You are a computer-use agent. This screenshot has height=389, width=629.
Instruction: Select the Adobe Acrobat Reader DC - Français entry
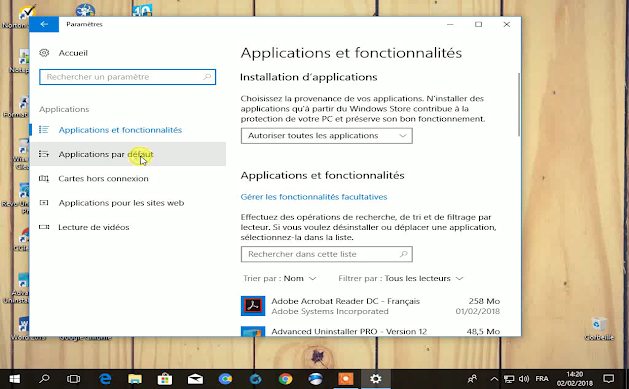pos(370,306)
